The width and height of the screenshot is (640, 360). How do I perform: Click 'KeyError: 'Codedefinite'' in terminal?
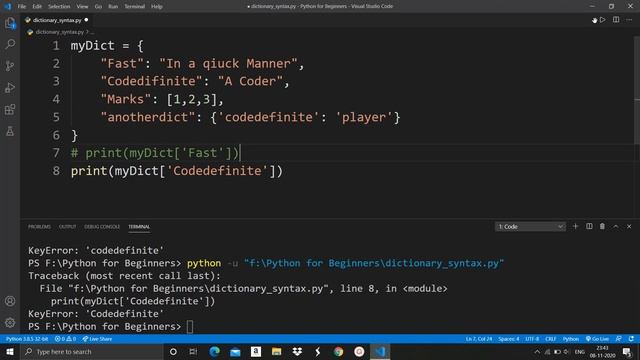[x=96, y=313]
